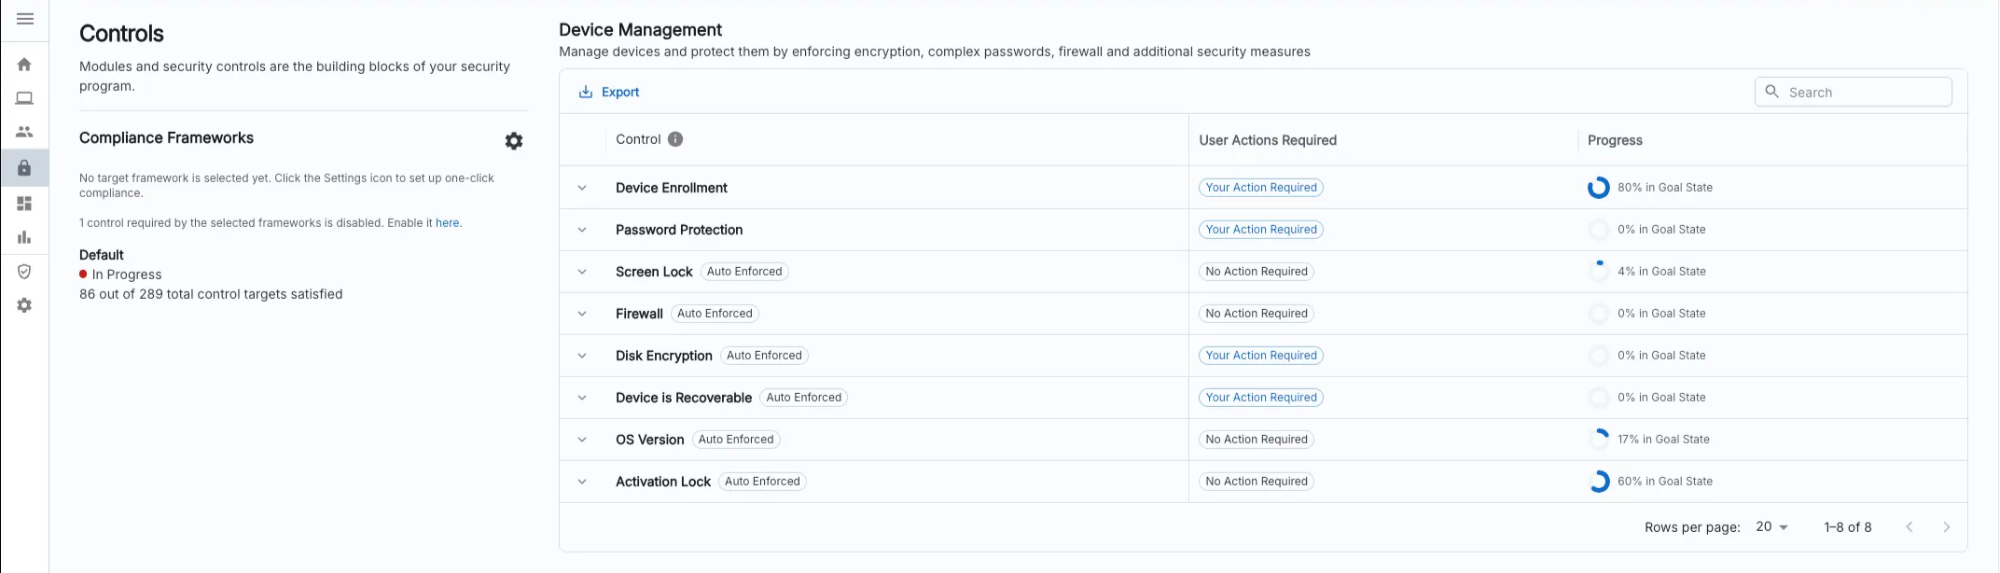Open the bar chart Reports sidebar icon
This screenshot has width=2000, height=573.
coord(25,237)
